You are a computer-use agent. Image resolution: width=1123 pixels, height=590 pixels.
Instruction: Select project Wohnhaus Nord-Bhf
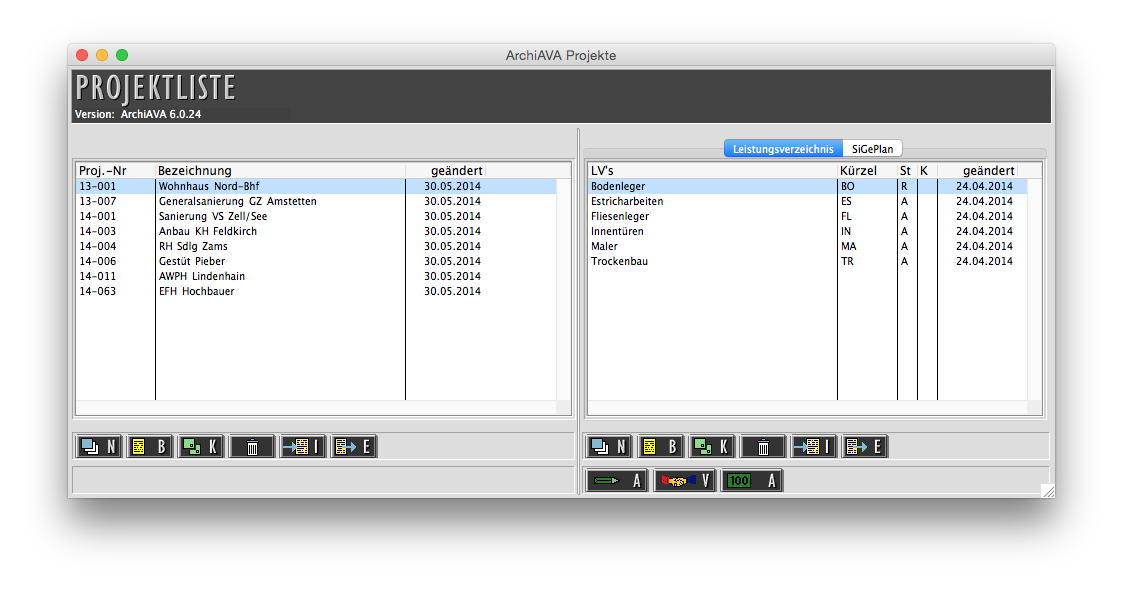(316, 186)
